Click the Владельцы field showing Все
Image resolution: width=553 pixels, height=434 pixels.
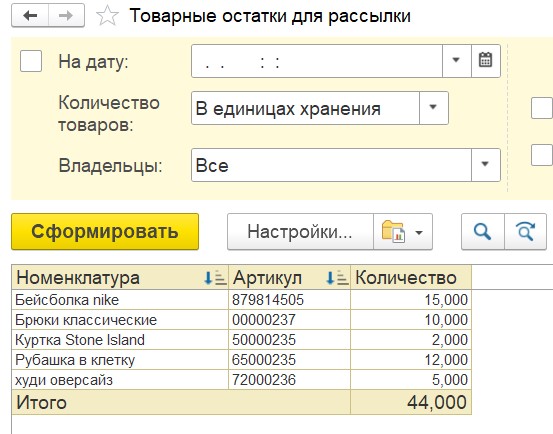pos(331,165)
